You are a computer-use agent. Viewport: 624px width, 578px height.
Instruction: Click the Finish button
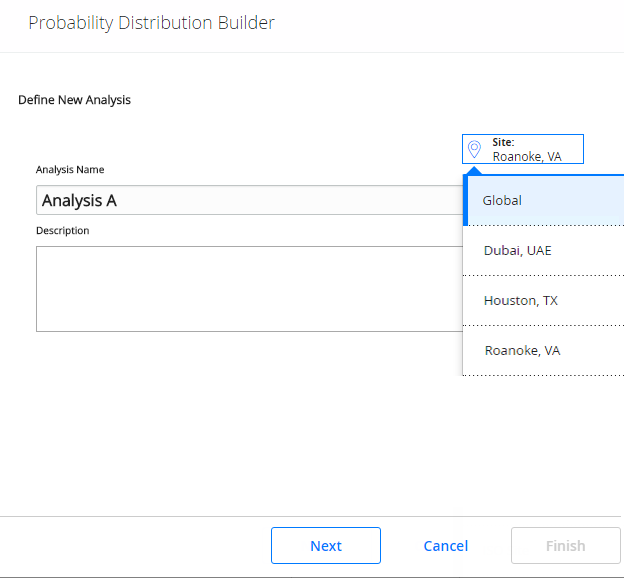[566, 545]
